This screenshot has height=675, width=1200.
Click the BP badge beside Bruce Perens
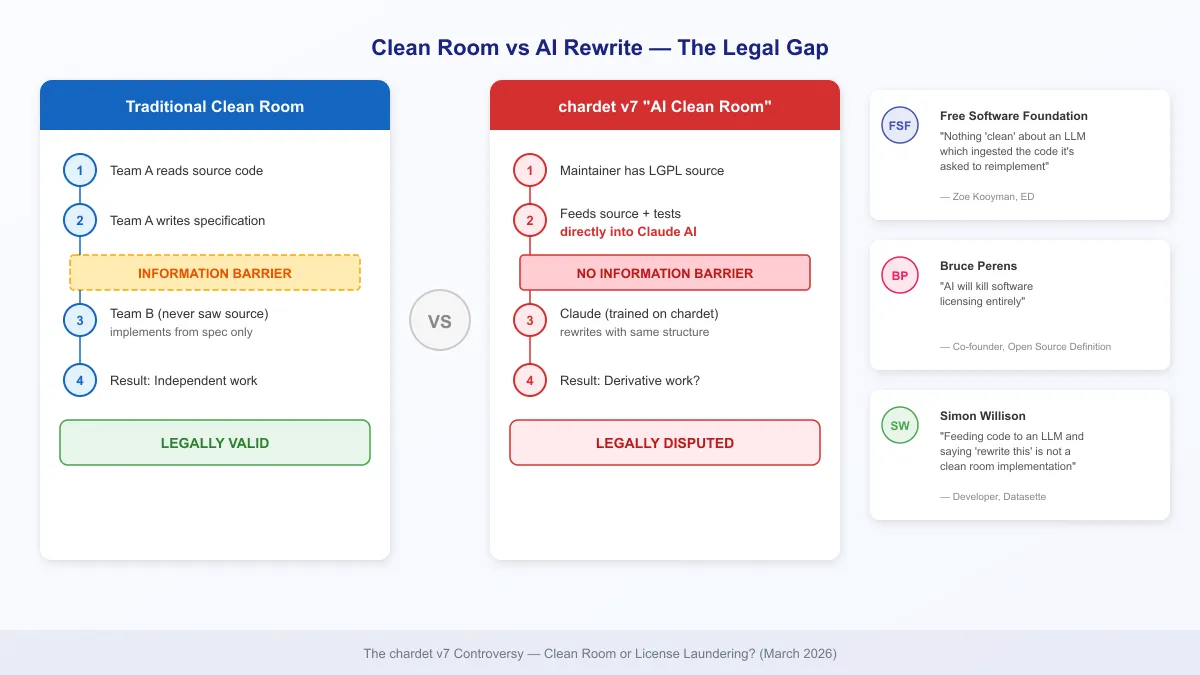click(899, 275)
